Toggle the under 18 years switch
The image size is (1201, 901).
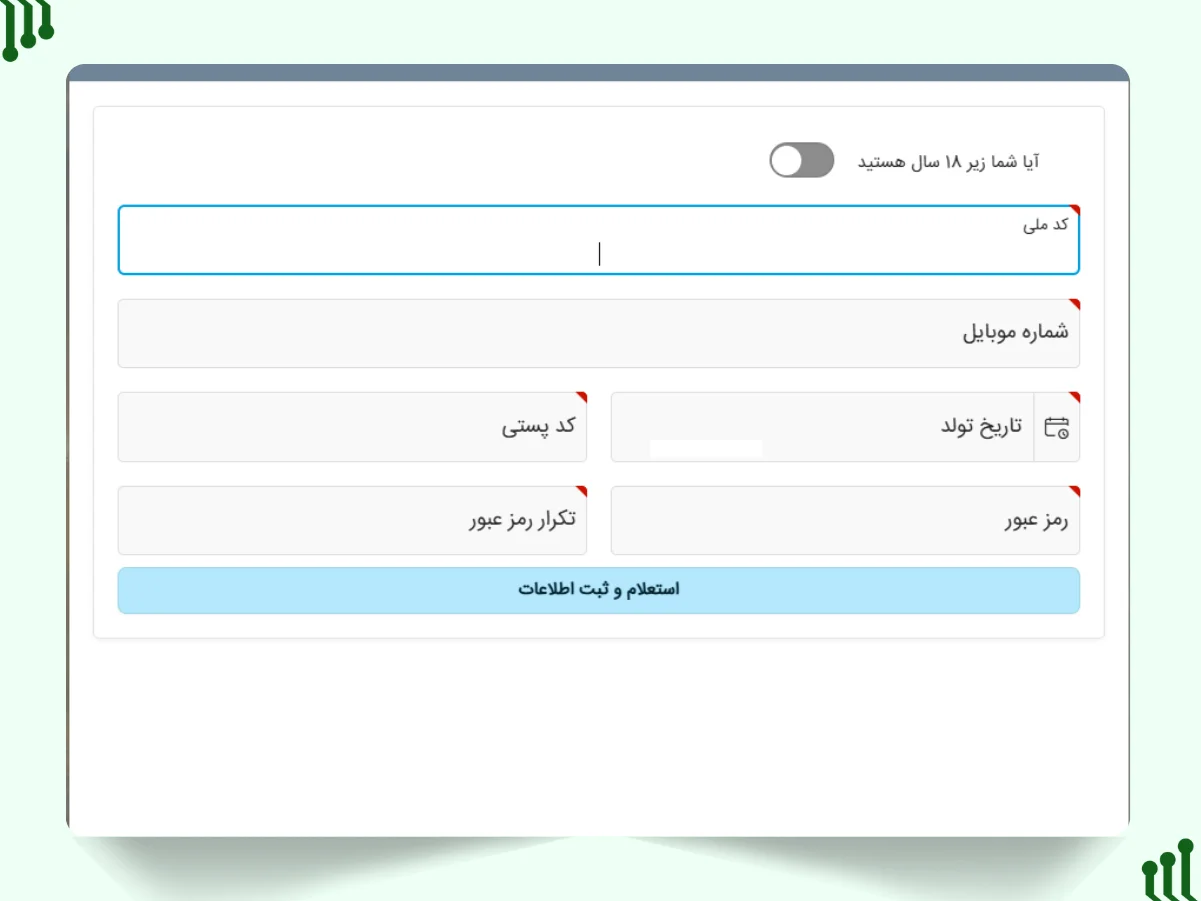point(801,160)
